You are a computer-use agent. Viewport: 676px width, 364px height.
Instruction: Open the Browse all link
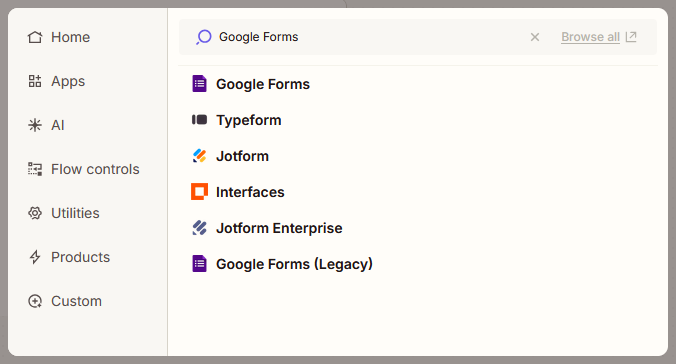pos(590,37)
